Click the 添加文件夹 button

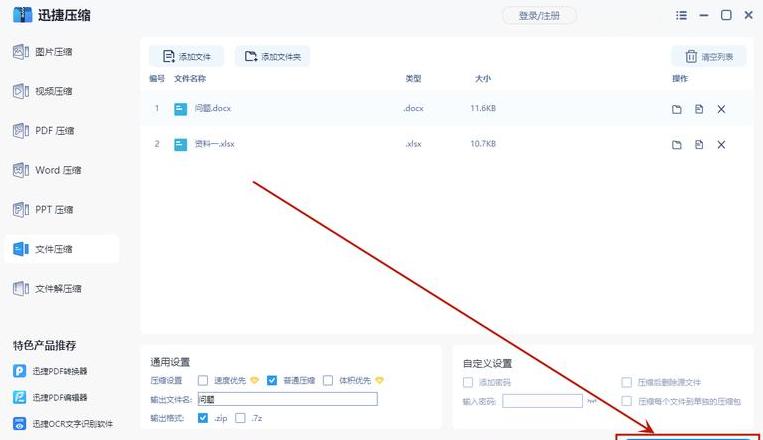272,56
